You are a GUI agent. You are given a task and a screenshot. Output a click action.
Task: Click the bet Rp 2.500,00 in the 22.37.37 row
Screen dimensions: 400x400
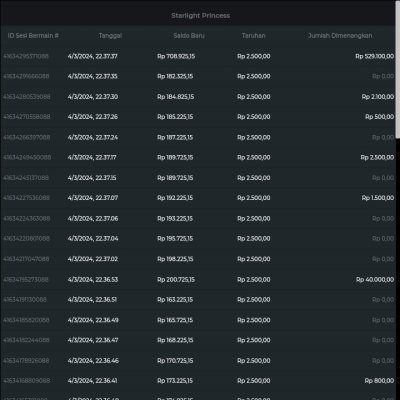(254, 56)
